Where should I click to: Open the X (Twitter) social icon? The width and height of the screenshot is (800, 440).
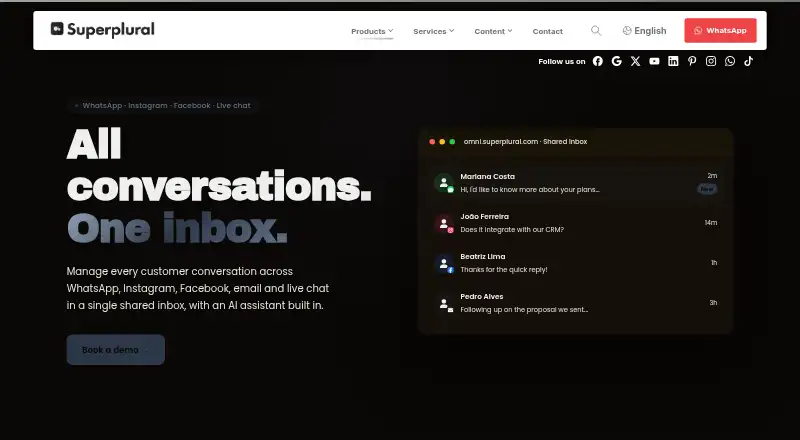click(635, 61)
